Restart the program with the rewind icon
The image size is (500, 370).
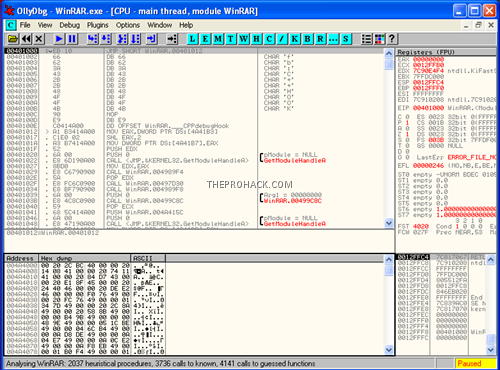pyautogui.click(x=26, y=39)
